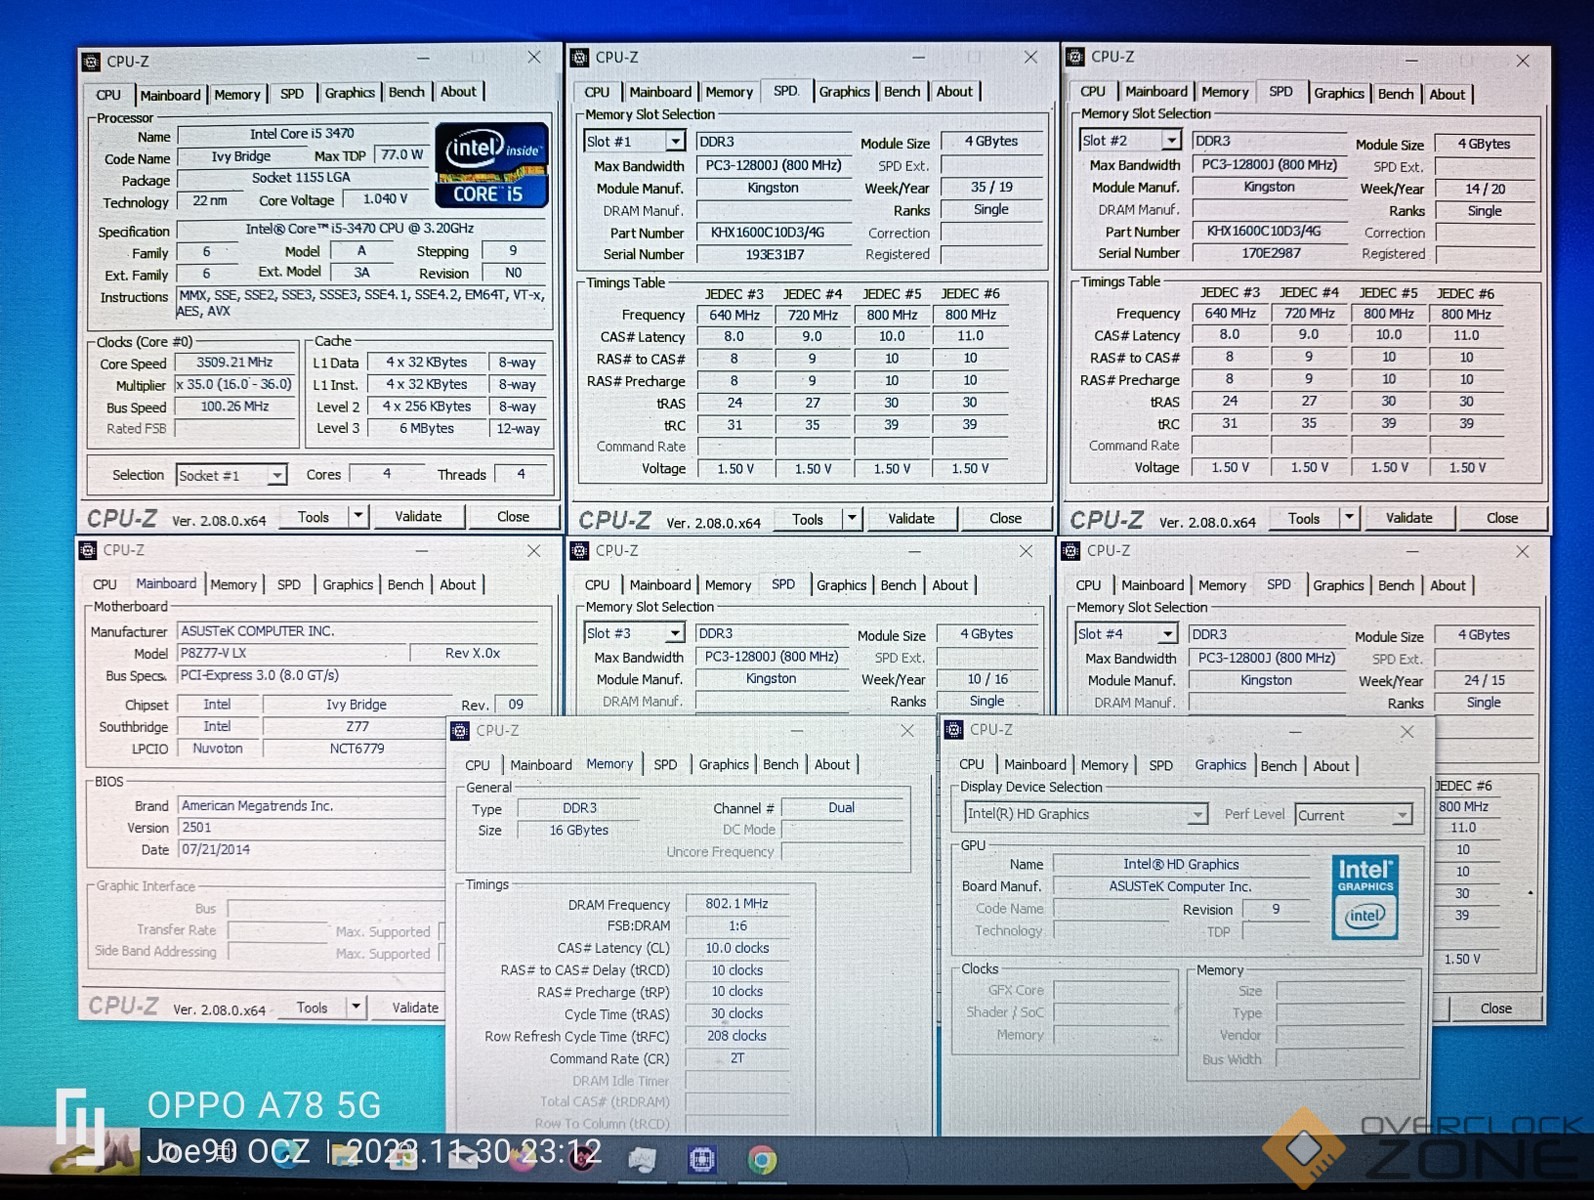This screenshot has height=1200, width=1594.
Task: Open Mainboard tab in the Graphics window
Action: coord(1035,764)
